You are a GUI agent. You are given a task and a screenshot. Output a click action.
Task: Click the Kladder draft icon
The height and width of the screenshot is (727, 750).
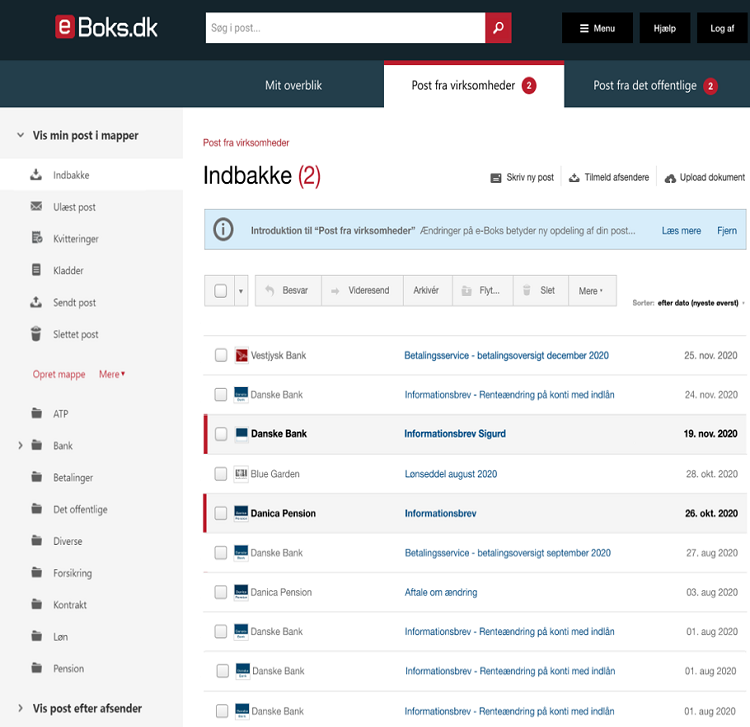click(x=36, y=270)
